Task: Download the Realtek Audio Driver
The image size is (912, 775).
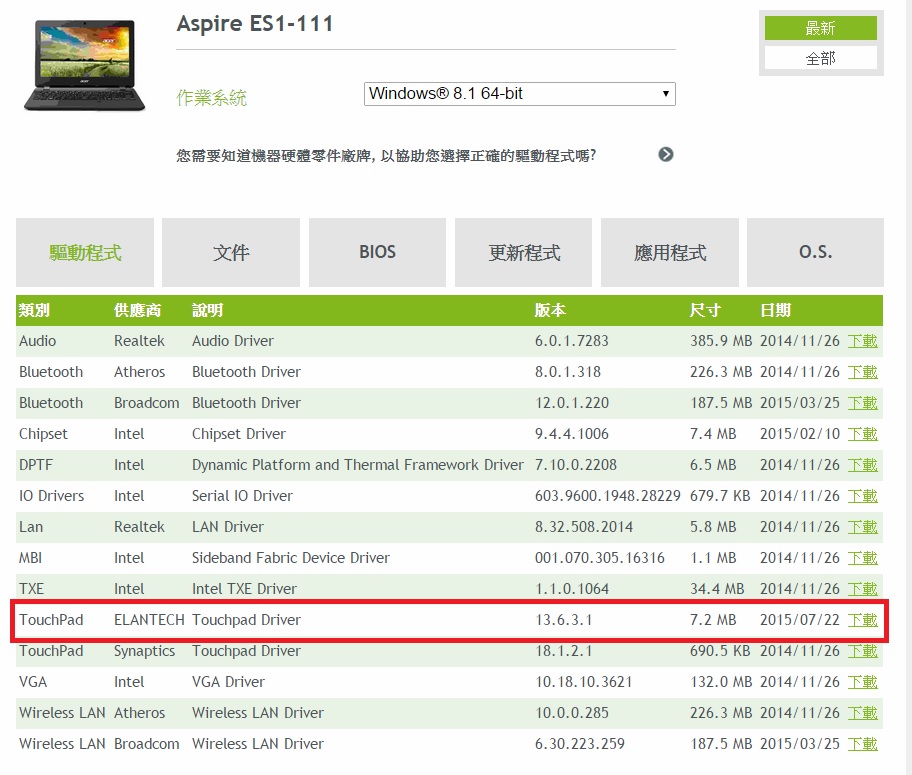Action: click(862, 341)
